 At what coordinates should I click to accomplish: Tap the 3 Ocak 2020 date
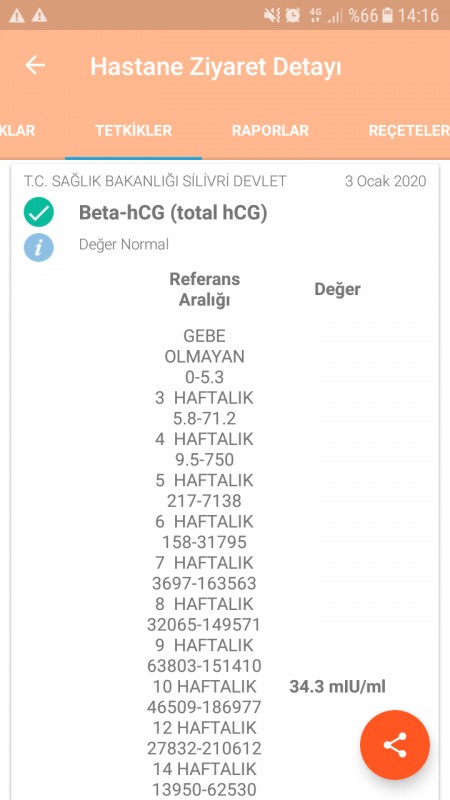(x=386, y=181)
